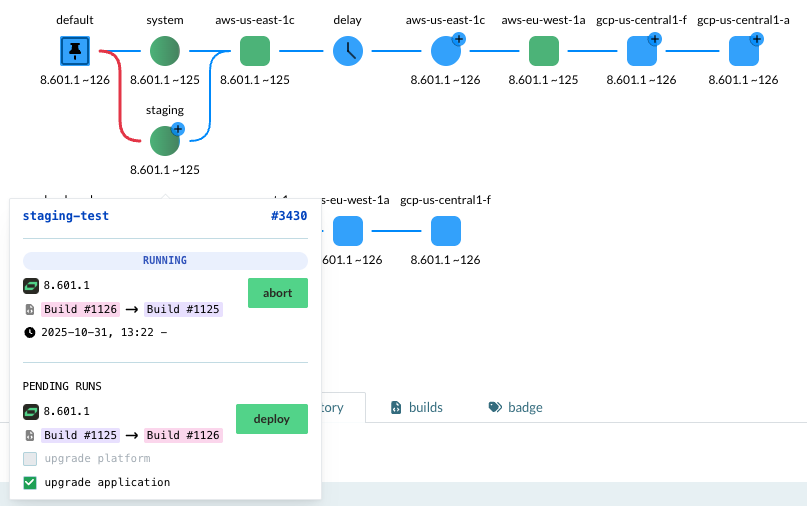Click the staging stage node

[x=165, y=141]
